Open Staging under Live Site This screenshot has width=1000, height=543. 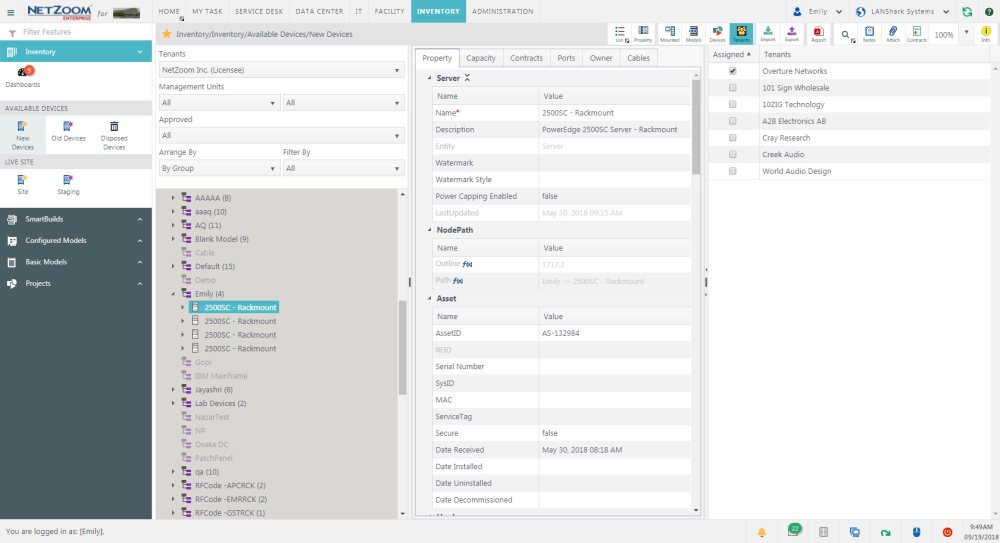[68, 184]
